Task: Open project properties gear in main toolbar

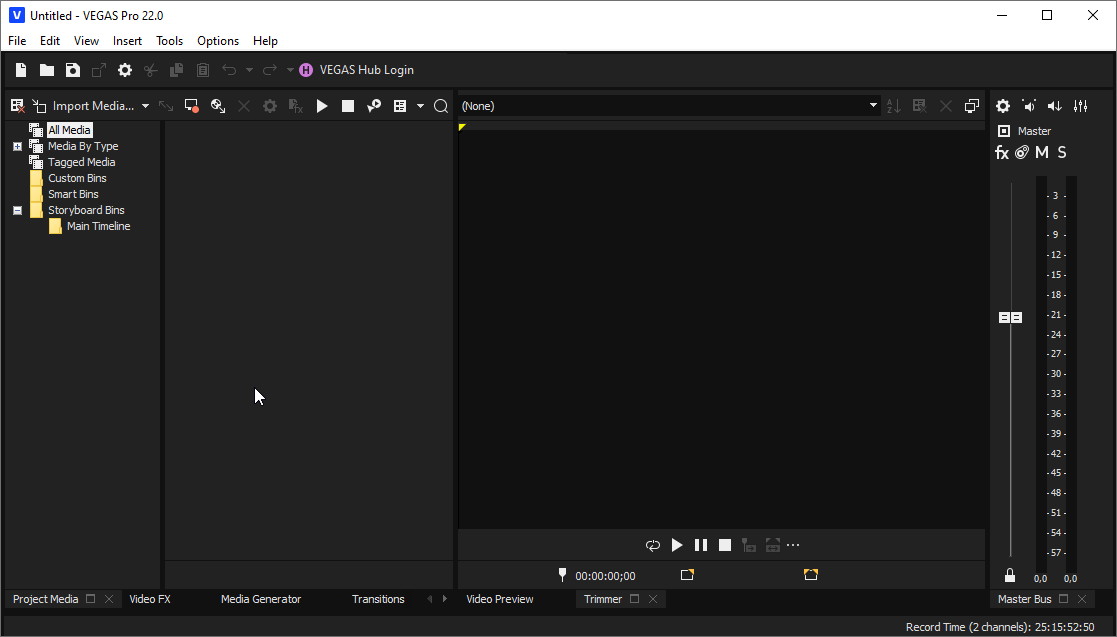Action: 125,70
